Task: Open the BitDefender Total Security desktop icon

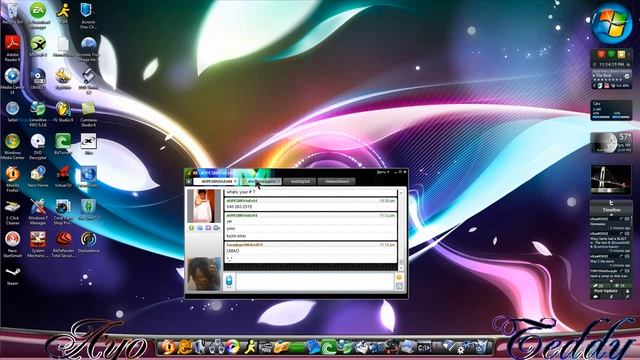Action: (x=63, y=244)
